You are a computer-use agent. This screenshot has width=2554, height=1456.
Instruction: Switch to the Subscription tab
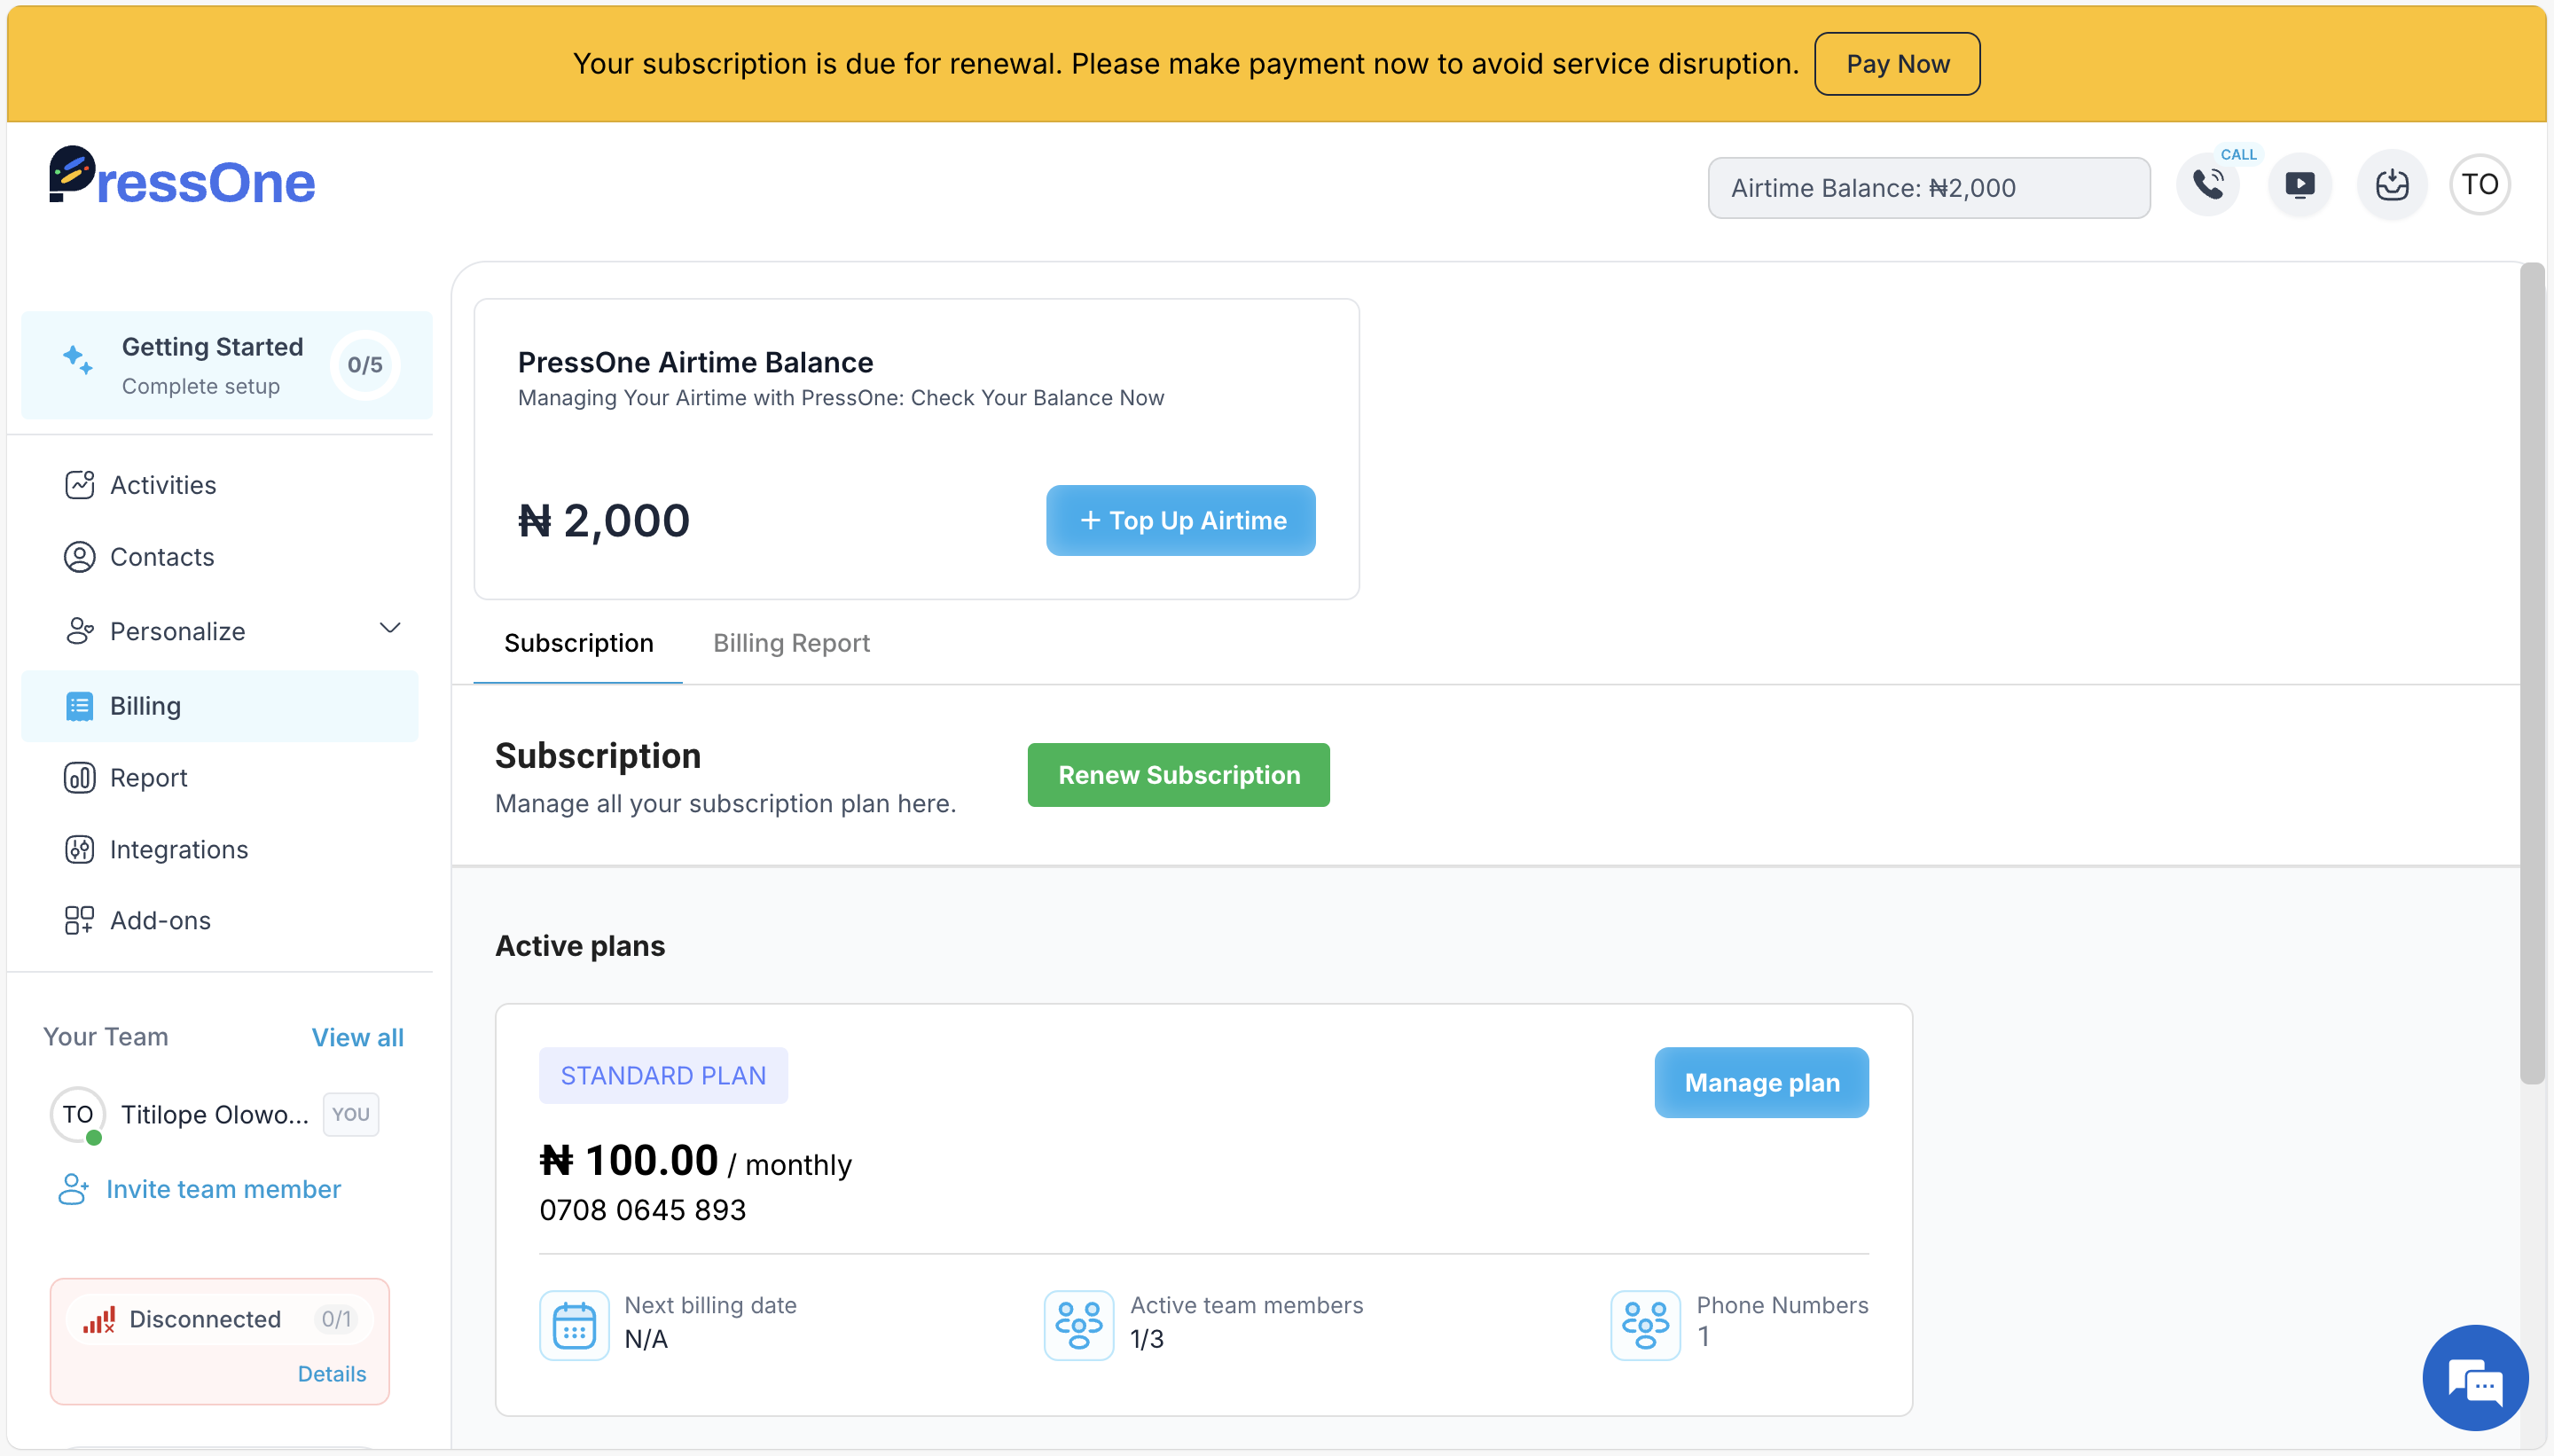coord(578,643)
